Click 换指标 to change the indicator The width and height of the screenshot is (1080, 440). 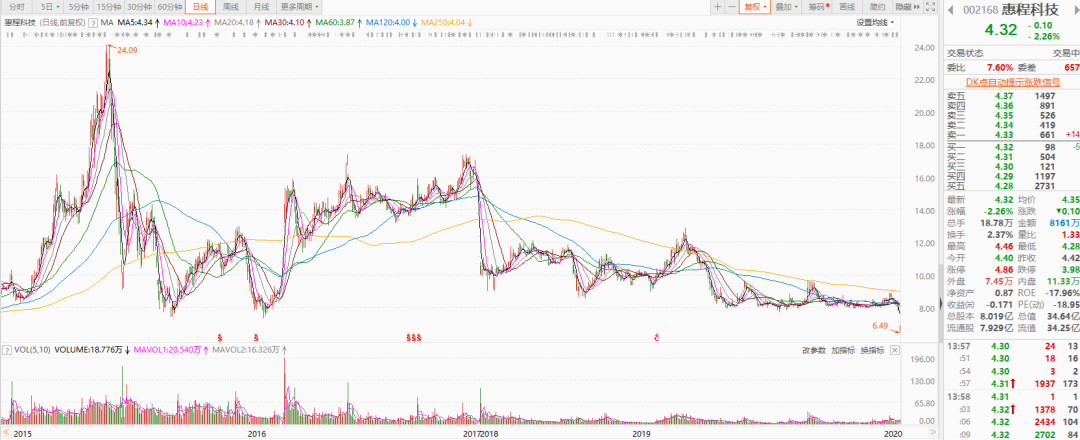click(873, 350)
